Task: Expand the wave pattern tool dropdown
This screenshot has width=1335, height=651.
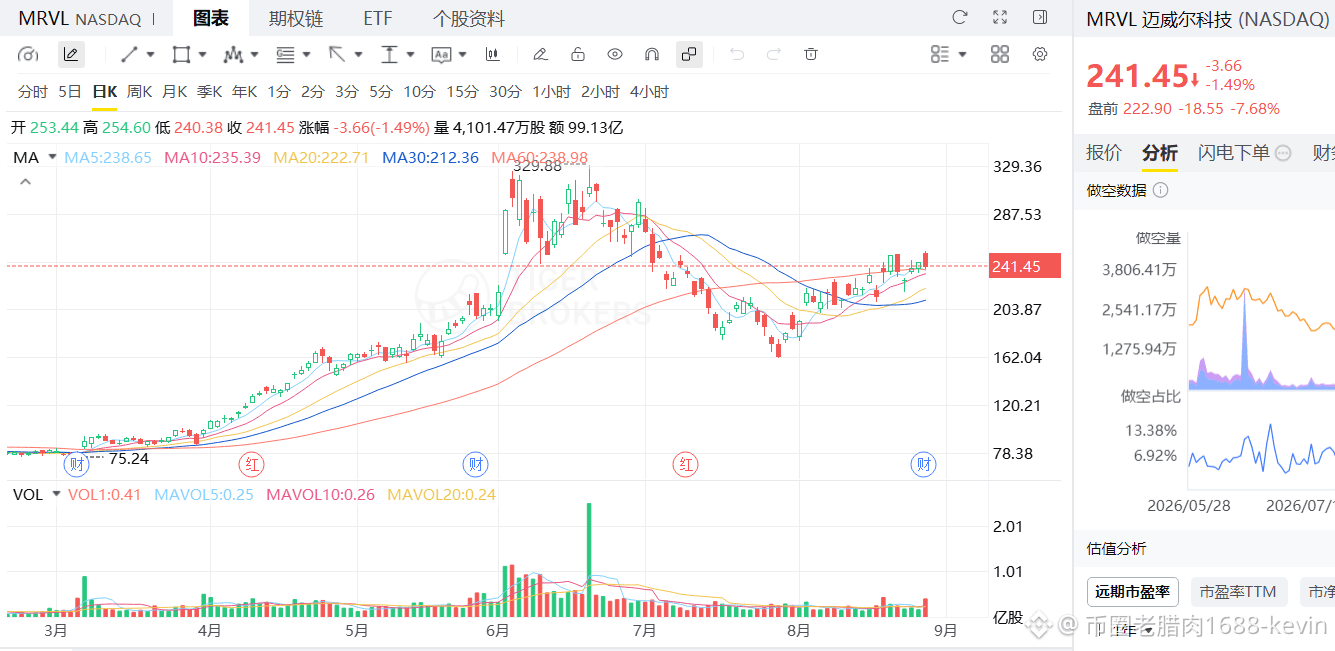Action: pyautogui.click(x=255, y=54)
